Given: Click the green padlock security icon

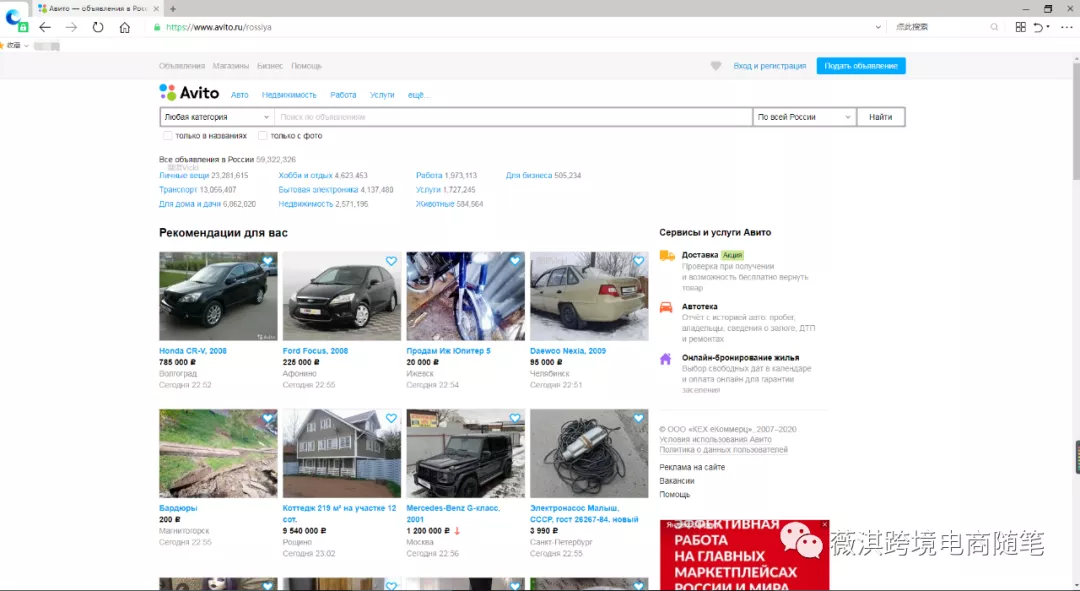Looking at the screenshot, I should tap(157, 27).
